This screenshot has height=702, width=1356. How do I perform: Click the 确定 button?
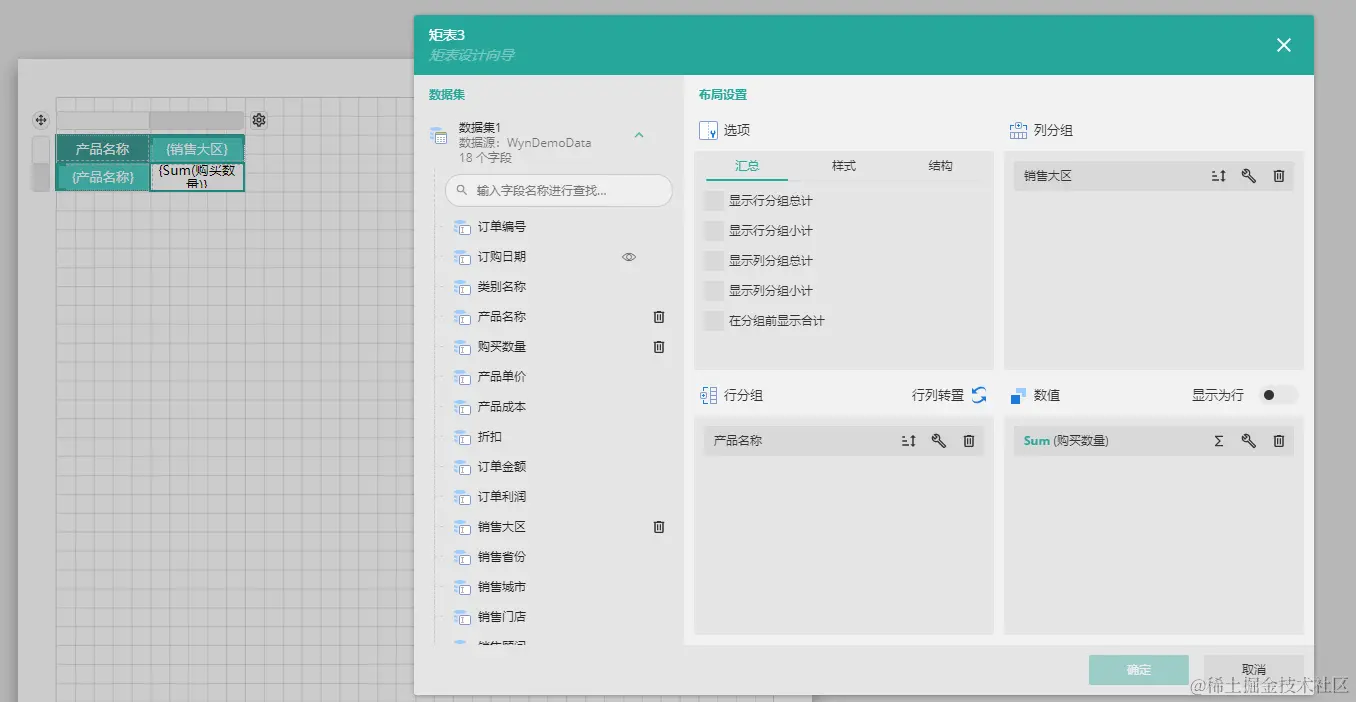[1139, 670]
